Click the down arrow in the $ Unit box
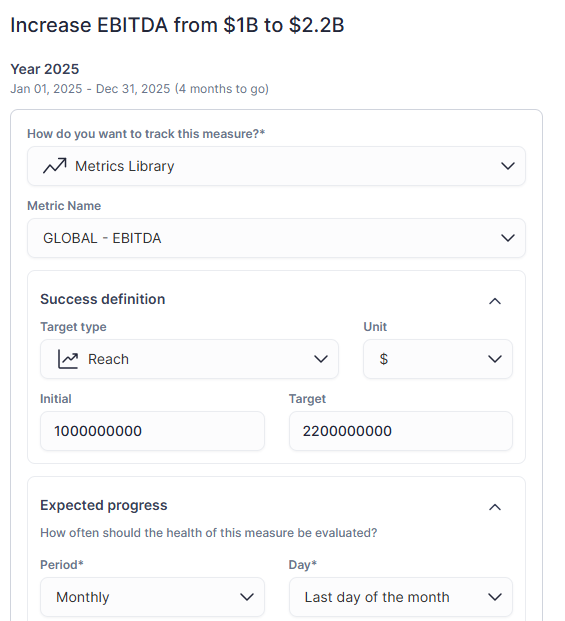The width and height of the screenshot is (565, 621). (495, 359)
